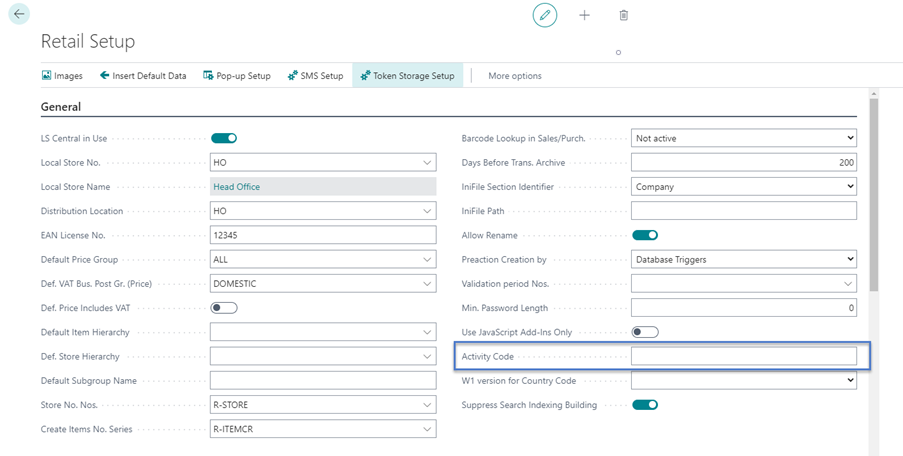Click the Activity Code input field
This screenshot has height=456, width=903.
point(743,356)
